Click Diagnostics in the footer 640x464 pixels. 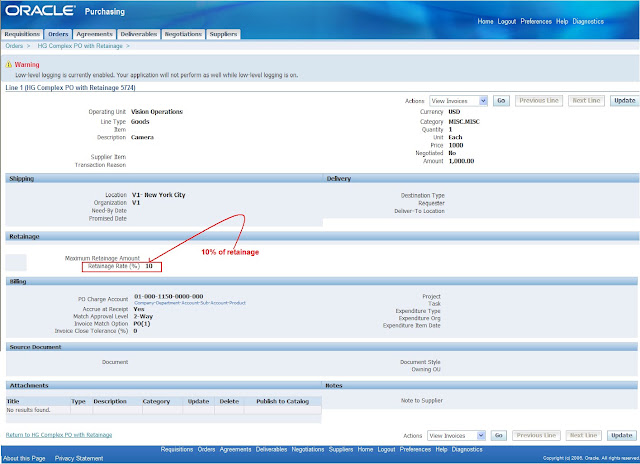[467, 449]
